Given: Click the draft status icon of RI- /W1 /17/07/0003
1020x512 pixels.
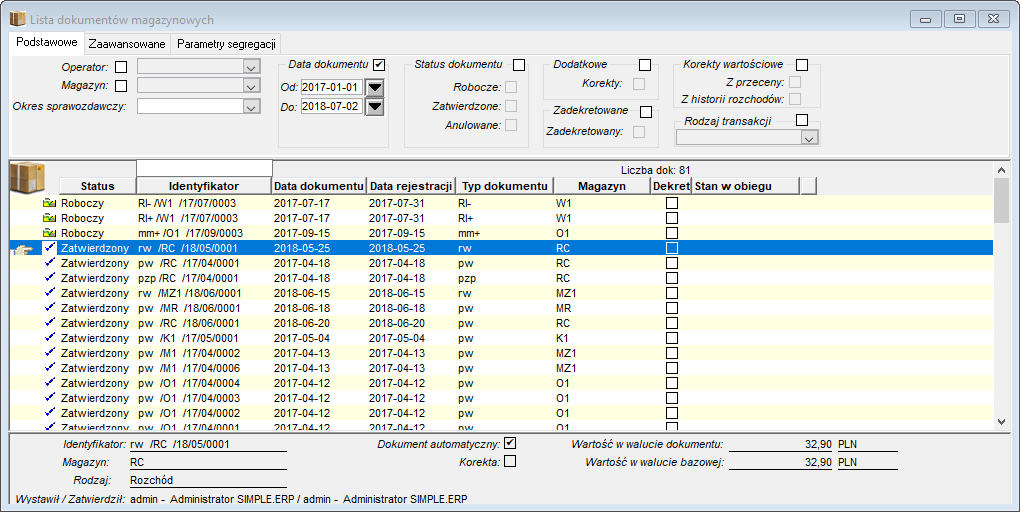Looking at the screenshot, I should [49, 203].
